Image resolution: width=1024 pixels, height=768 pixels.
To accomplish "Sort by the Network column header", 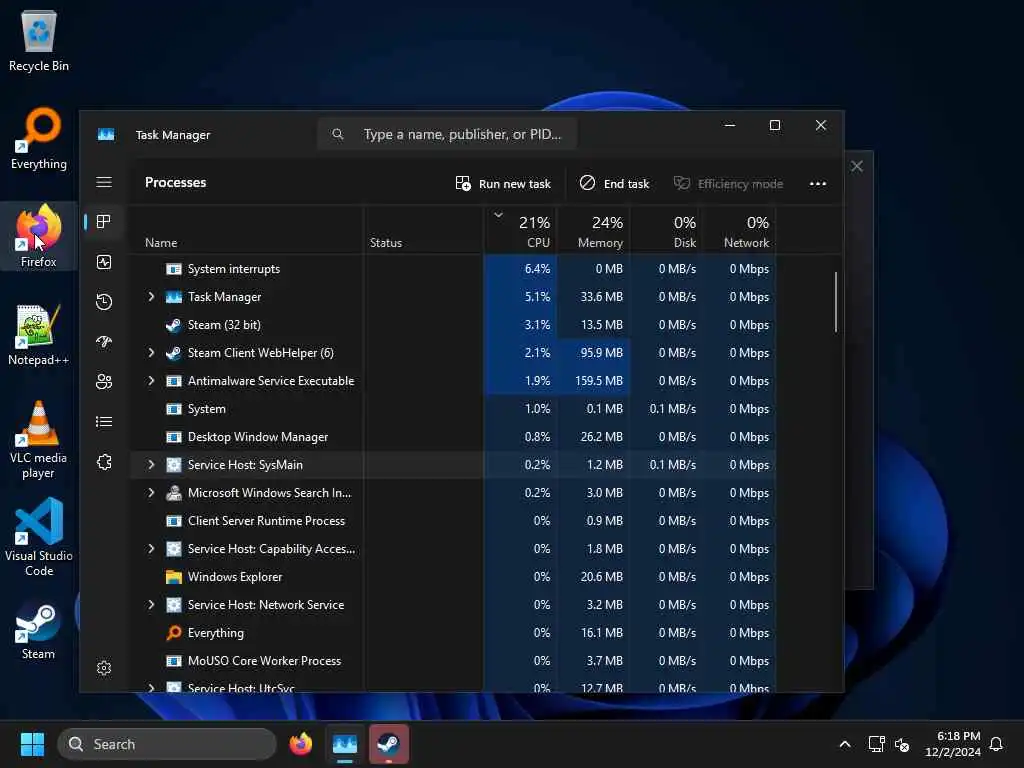I will (x=739, y=230).
